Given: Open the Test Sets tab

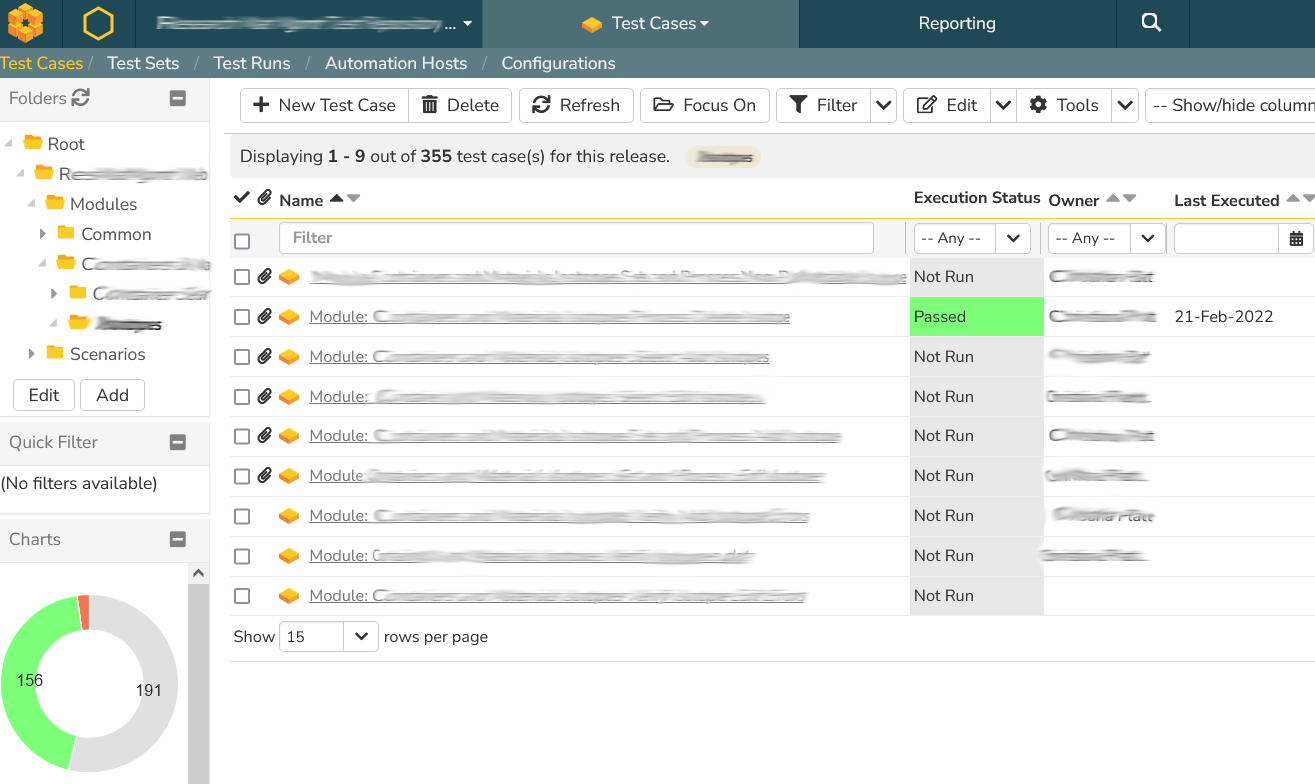Looking at the screenshot, I should click(143, 63).
